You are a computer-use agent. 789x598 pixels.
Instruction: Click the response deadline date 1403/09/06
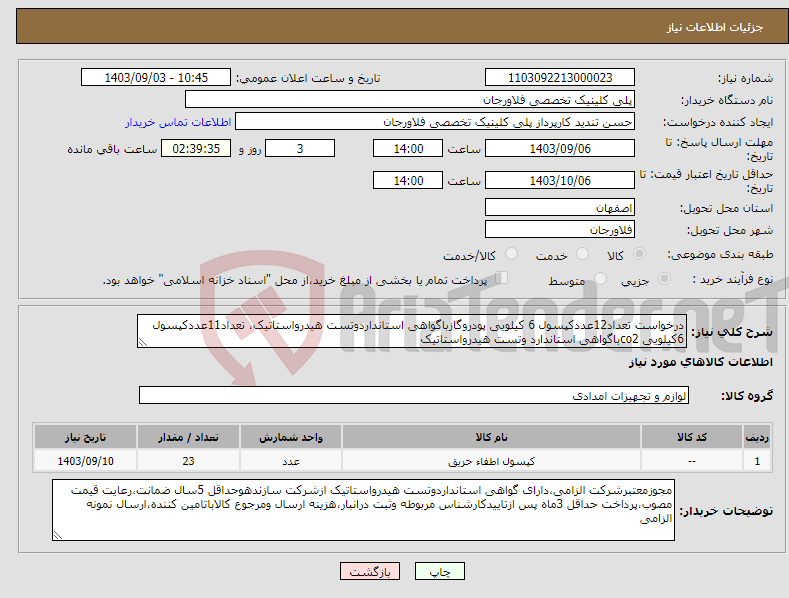[x=560, y=148]
